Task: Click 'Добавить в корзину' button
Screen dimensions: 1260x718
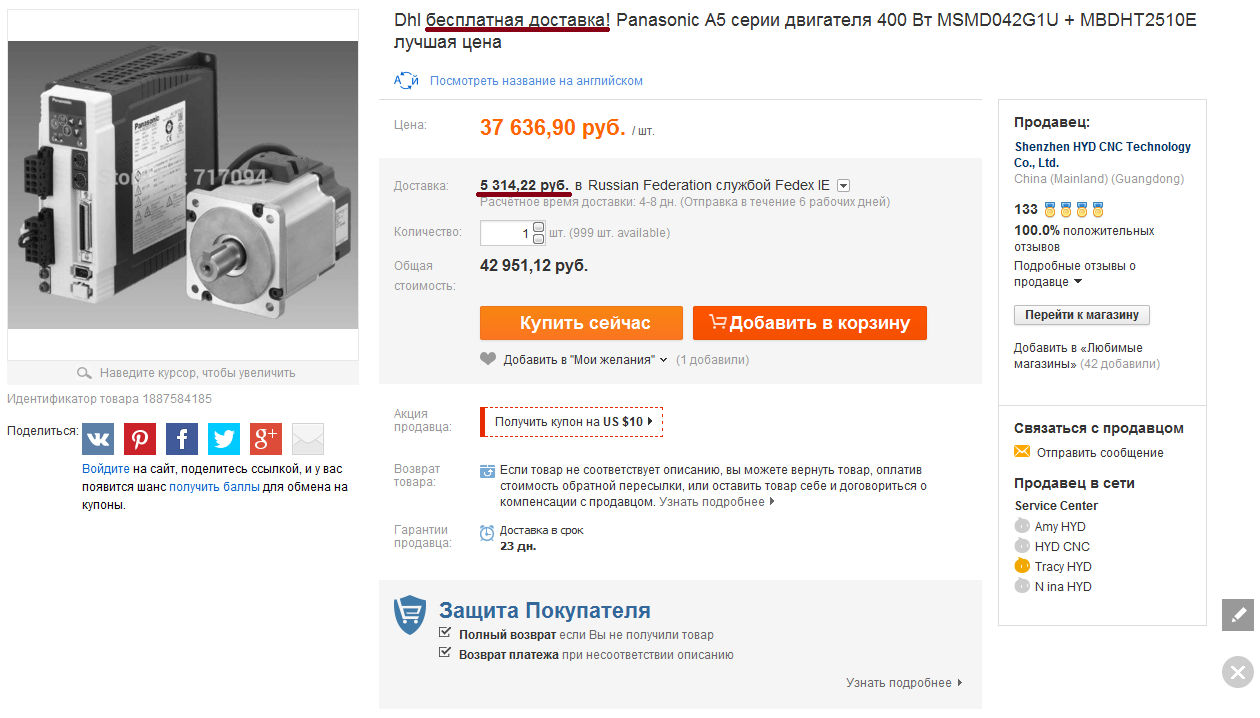Action: 810,323
